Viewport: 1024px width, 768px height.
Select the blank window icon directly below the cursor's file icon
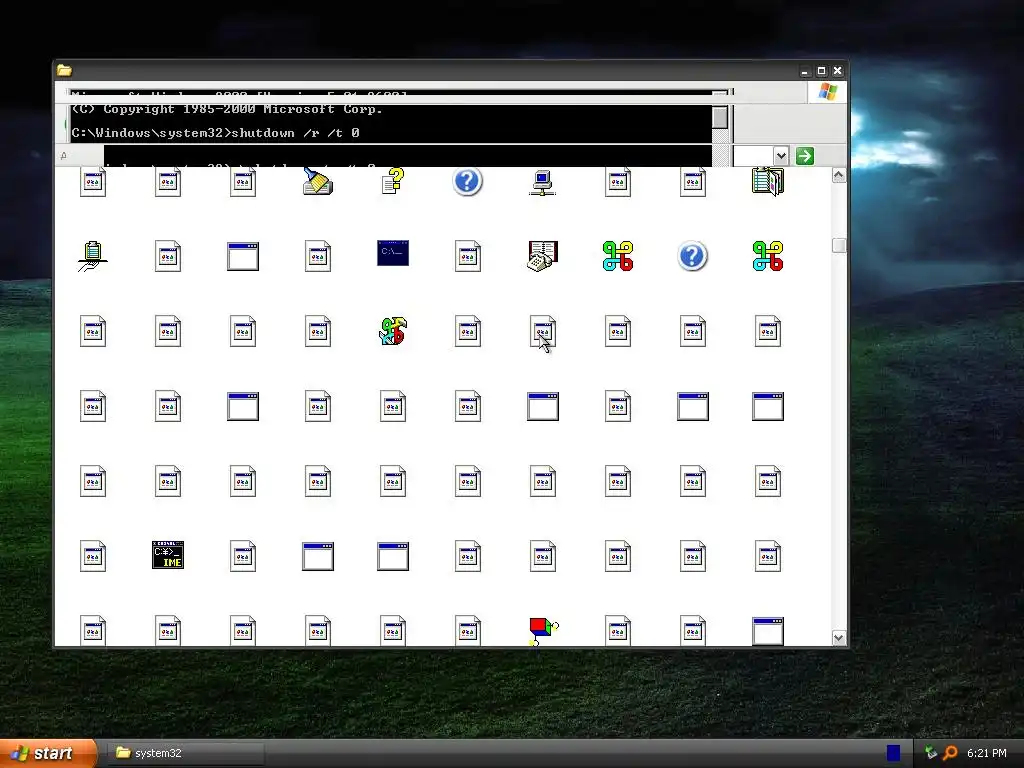pyautogui.click(x=543, y=406)
